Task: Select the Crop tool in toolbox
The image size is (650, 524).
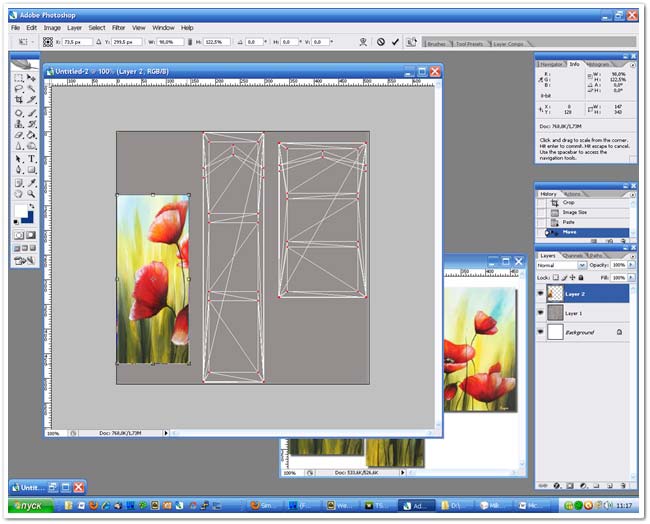Action: coord(19,101)
